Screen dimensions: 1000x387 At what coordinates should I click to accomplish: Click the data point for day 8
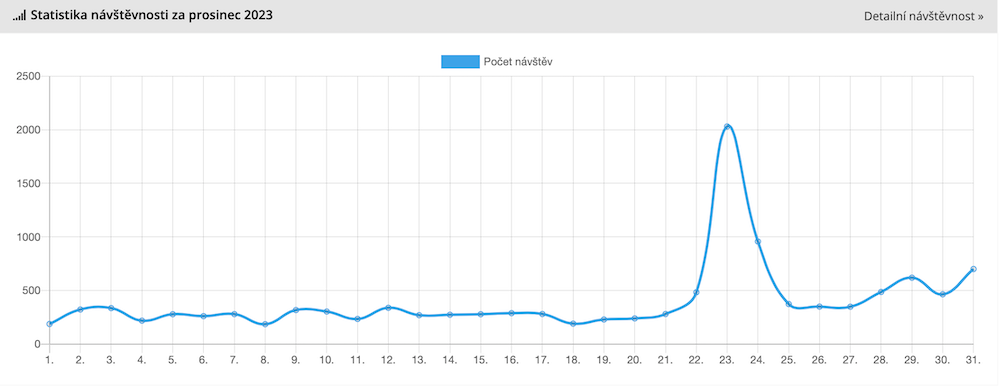[265, 325]
